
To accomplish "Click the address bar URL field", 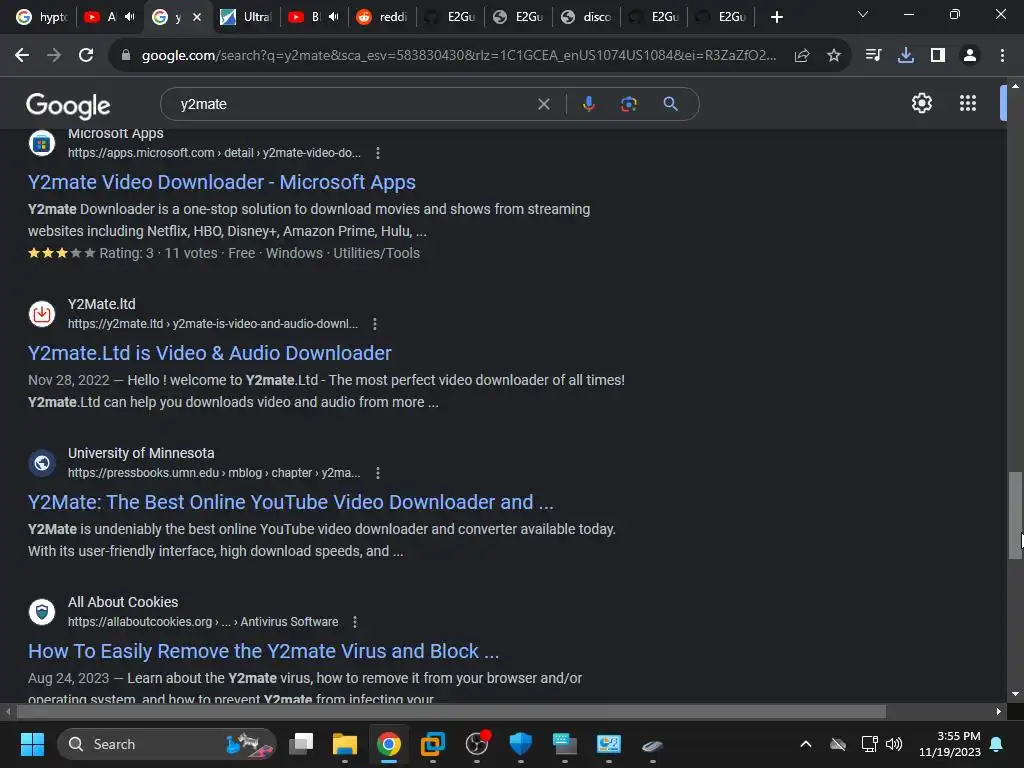I will point(458,56).
